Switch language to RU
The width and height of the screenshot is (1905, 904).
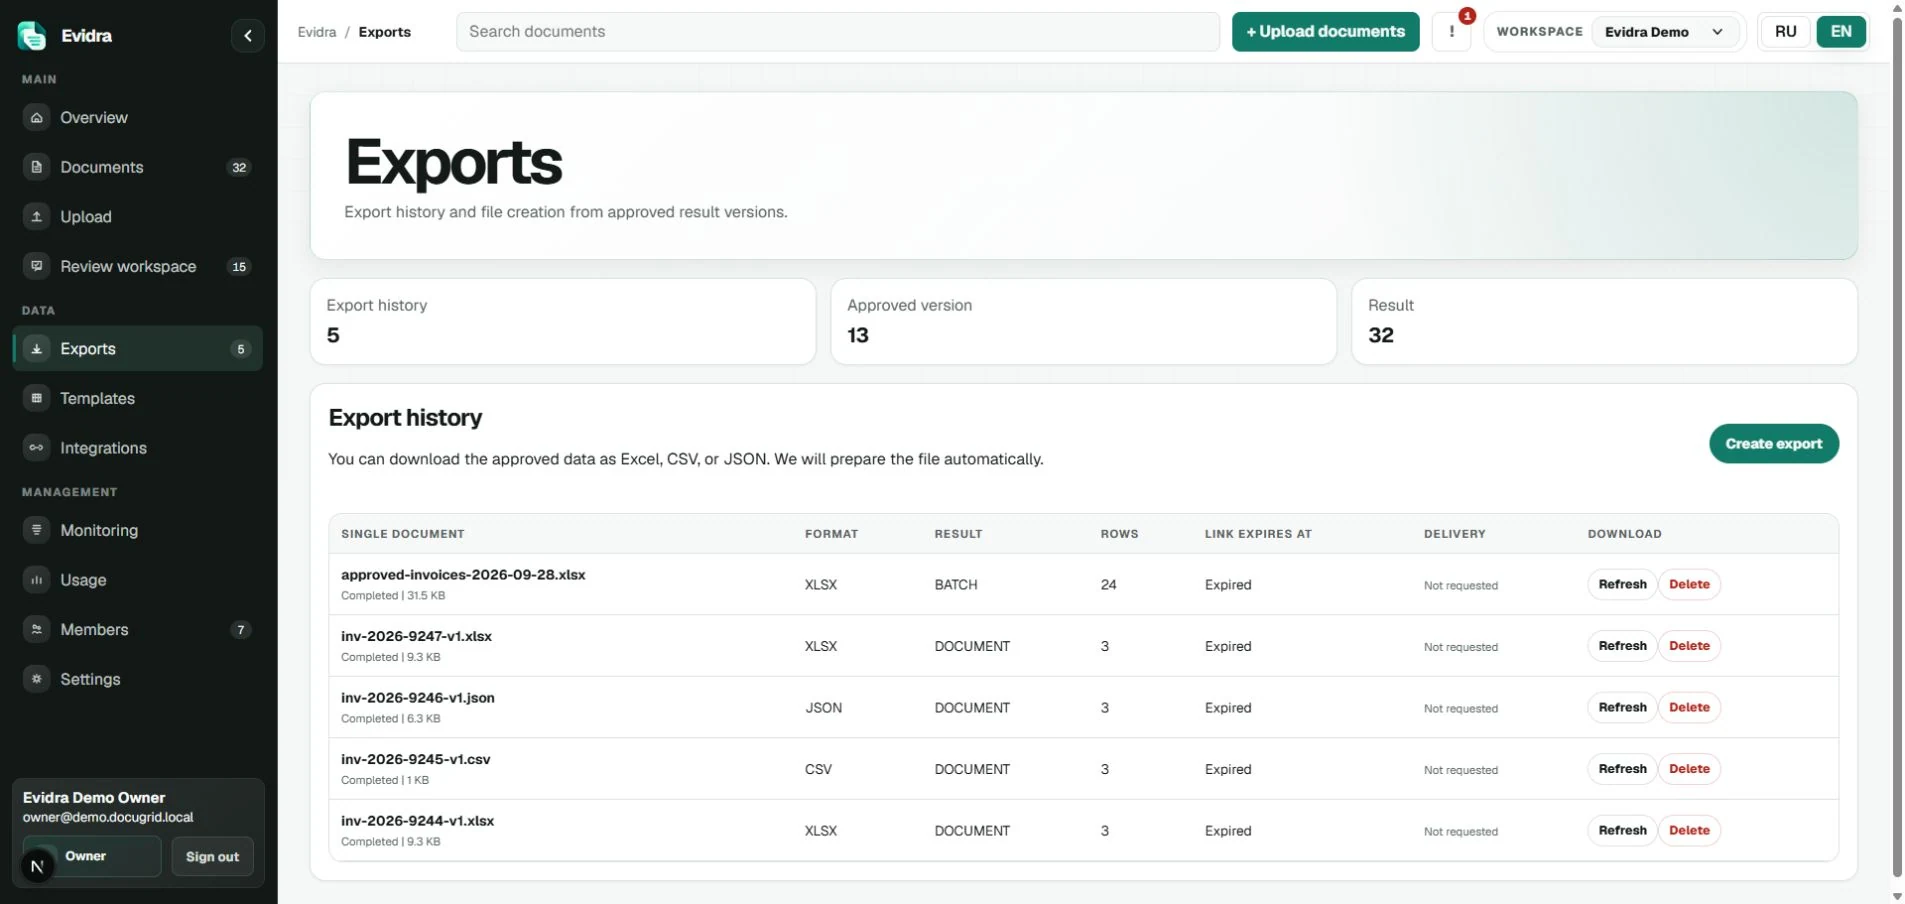point(1785,31)
